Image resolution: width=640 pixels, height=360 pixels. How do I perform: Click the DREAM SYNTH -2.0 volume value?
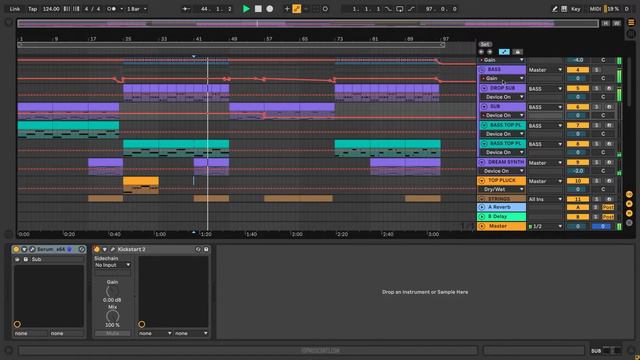578,171
